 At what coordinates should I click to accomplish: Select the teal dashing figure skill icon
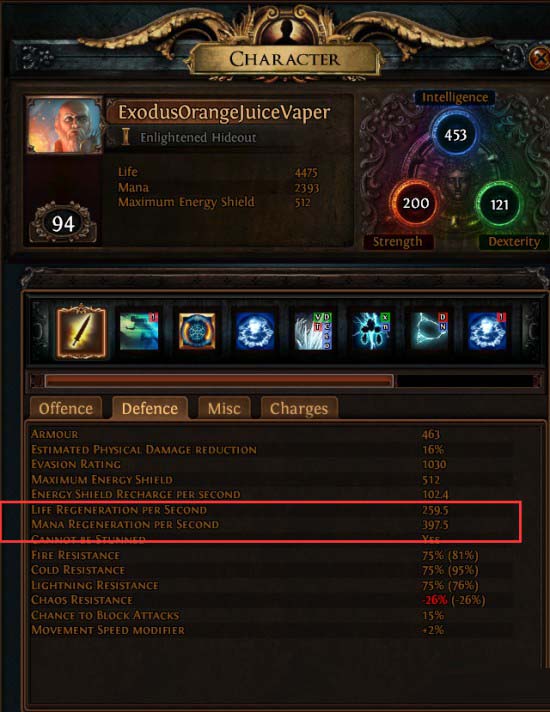tap(139, 331)
